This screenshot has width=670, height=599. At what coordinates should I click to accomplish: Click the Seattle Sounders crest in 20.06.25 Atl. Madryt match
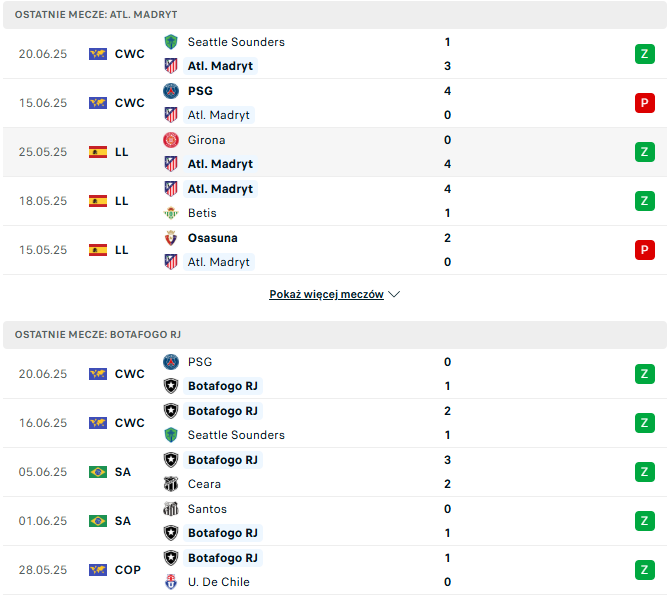click(171, 42)
